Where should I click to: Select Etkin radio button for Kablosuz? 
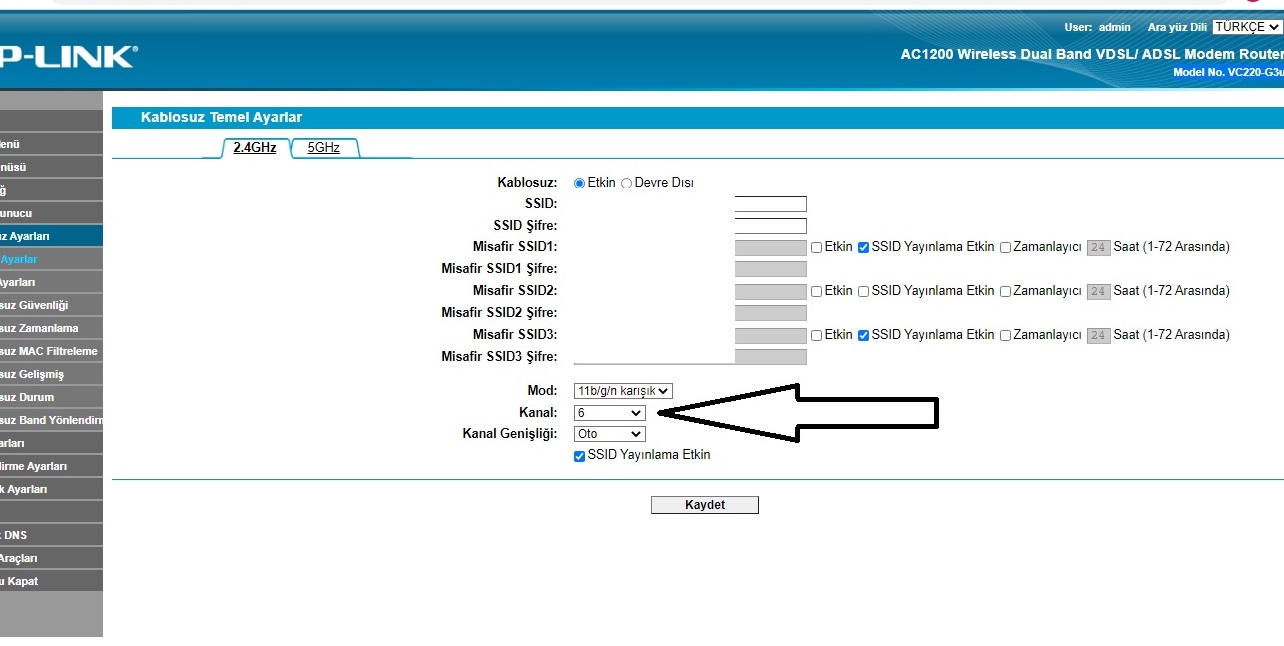click(579, 184)
